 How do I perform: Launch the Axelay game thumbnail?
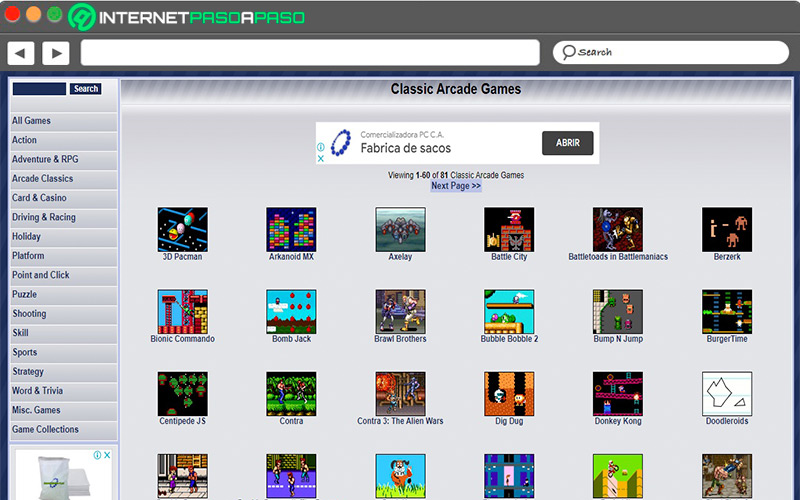tap(401, 230)
